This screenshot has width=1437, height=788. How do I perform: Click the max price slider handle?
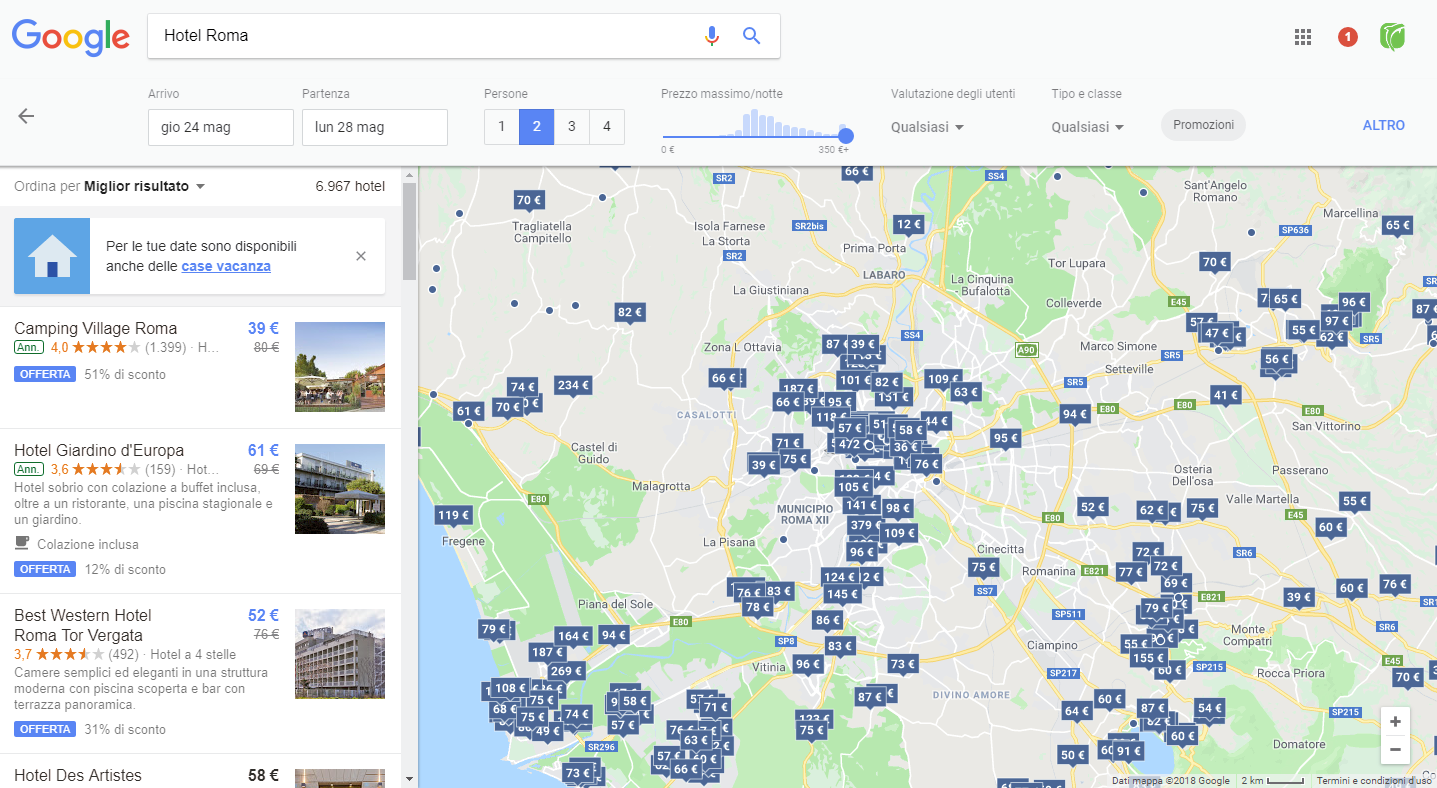846,136
